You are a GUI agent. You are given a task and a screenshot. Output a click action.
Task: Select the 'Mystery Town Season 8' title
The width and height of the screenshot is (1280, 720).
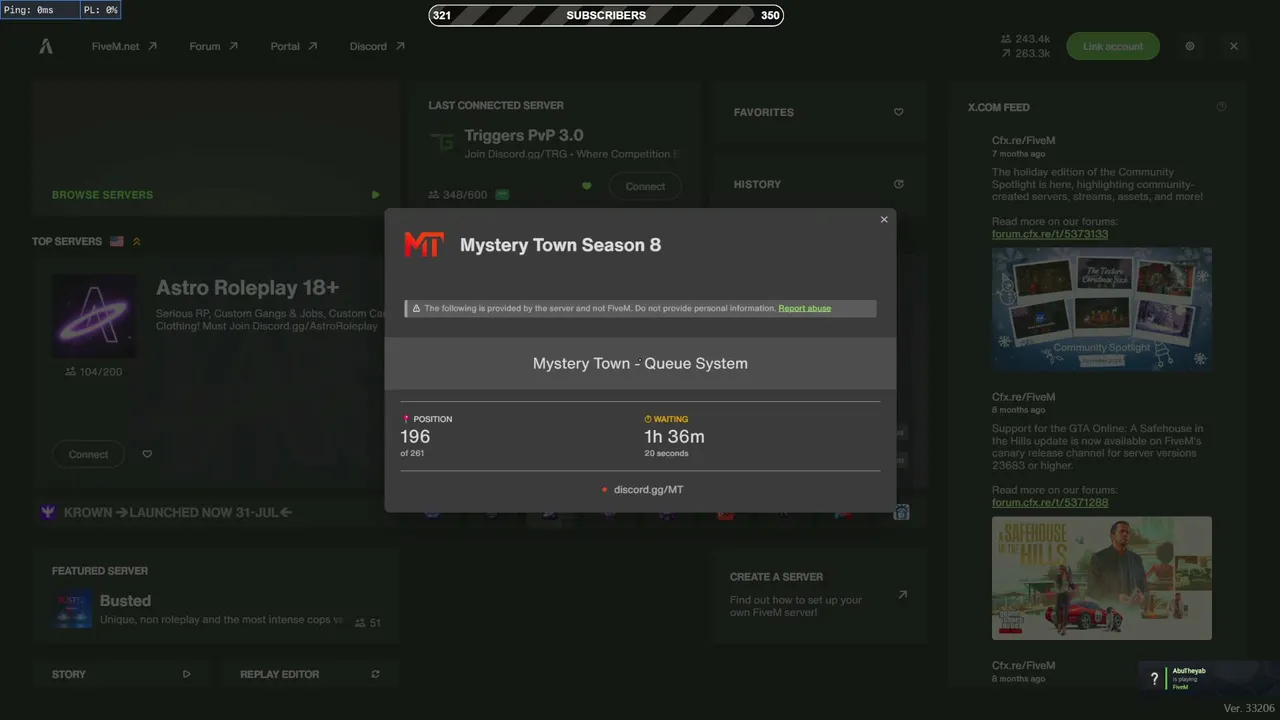tap(560, 245)
